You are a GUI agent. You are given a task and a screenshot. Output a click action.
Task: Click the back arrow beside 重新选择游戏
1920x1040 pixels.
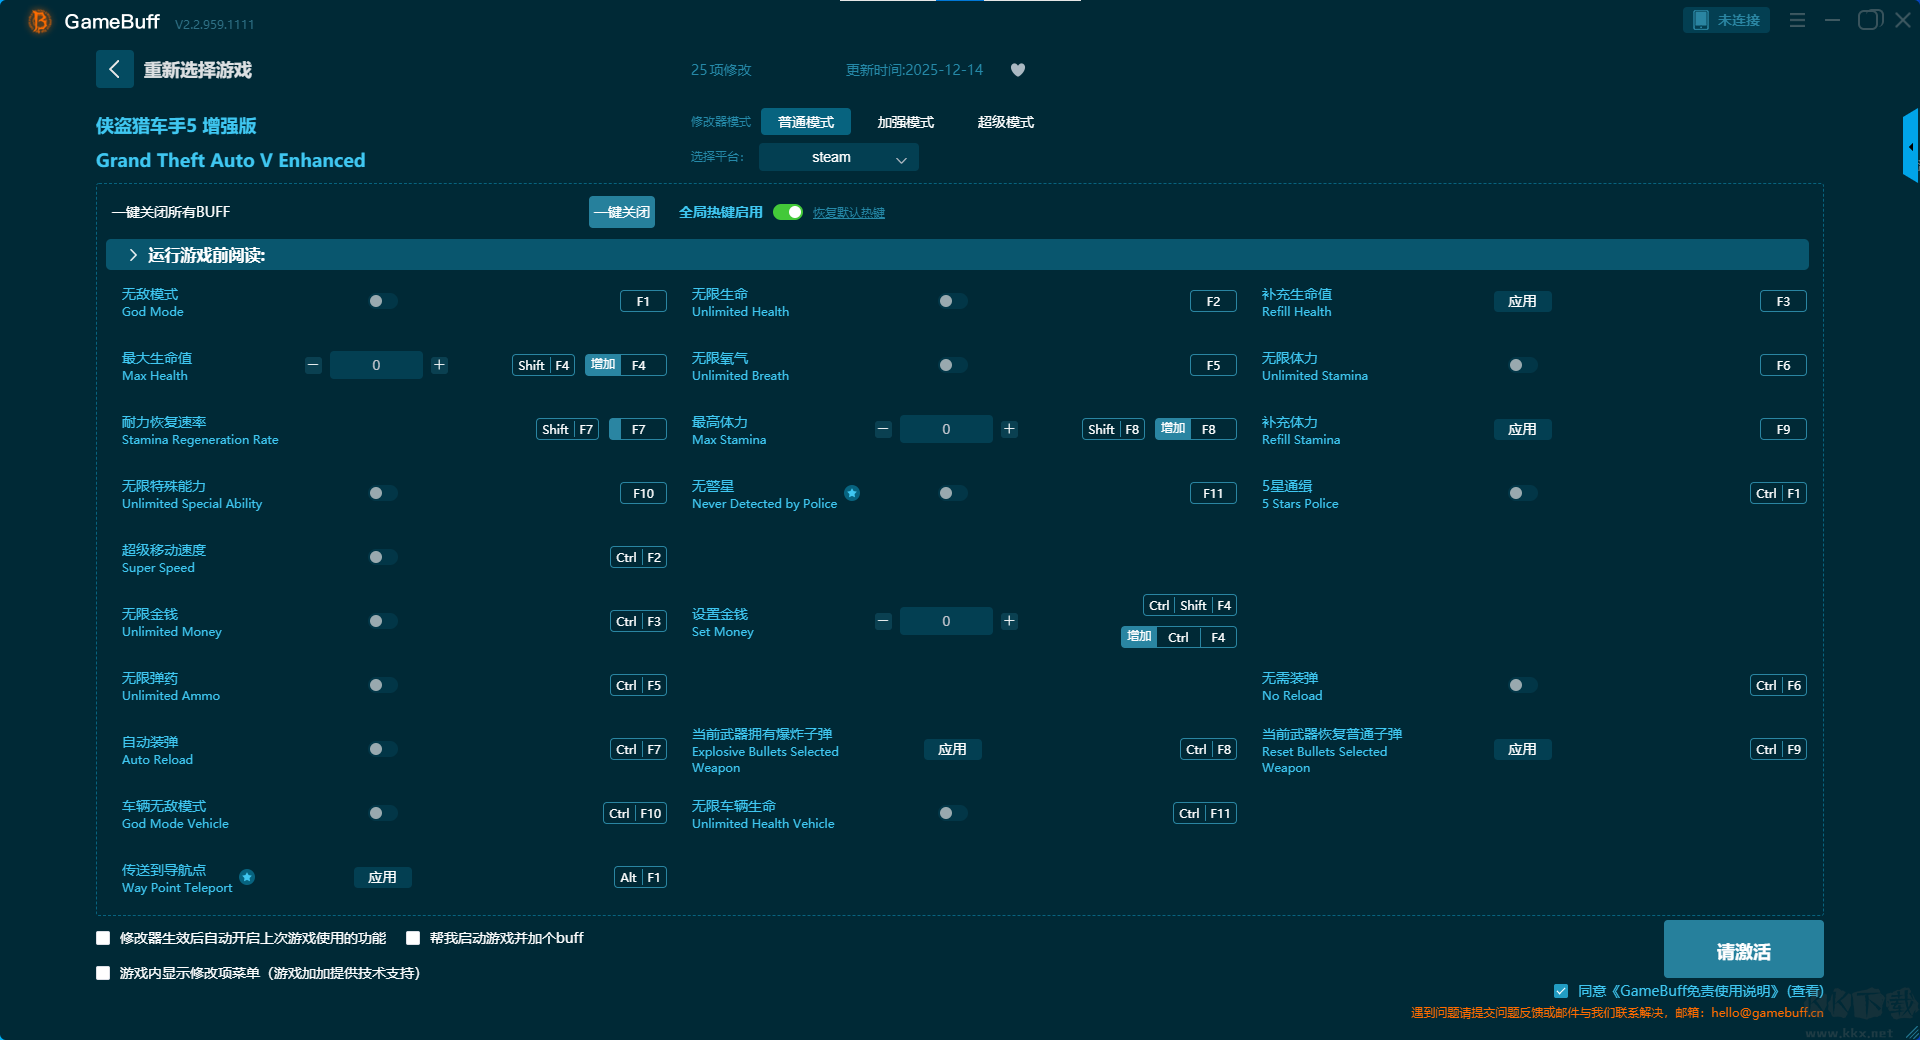(x=114, y=69)
